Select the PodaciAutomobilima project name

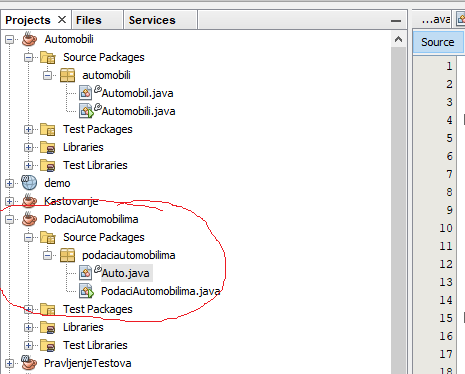tap(91, 219)
